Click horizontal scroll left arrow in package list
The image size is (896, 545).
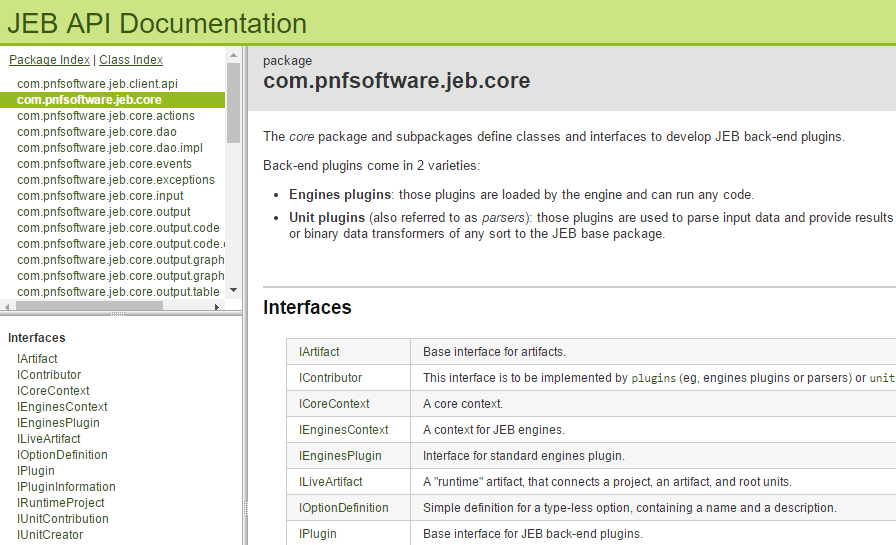coord(7,307)
